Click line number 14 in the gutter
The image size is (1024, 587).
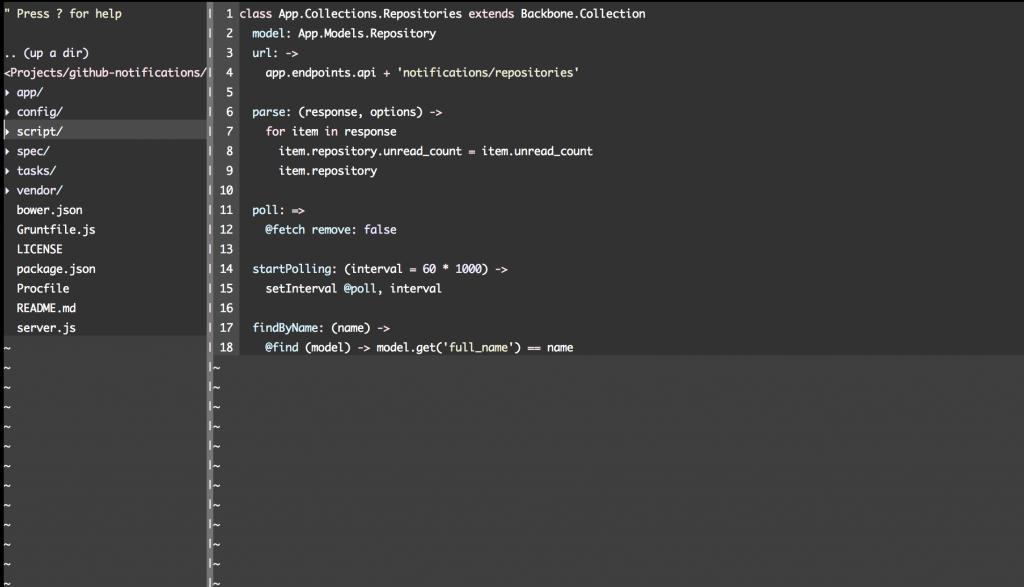coord(226,268)
